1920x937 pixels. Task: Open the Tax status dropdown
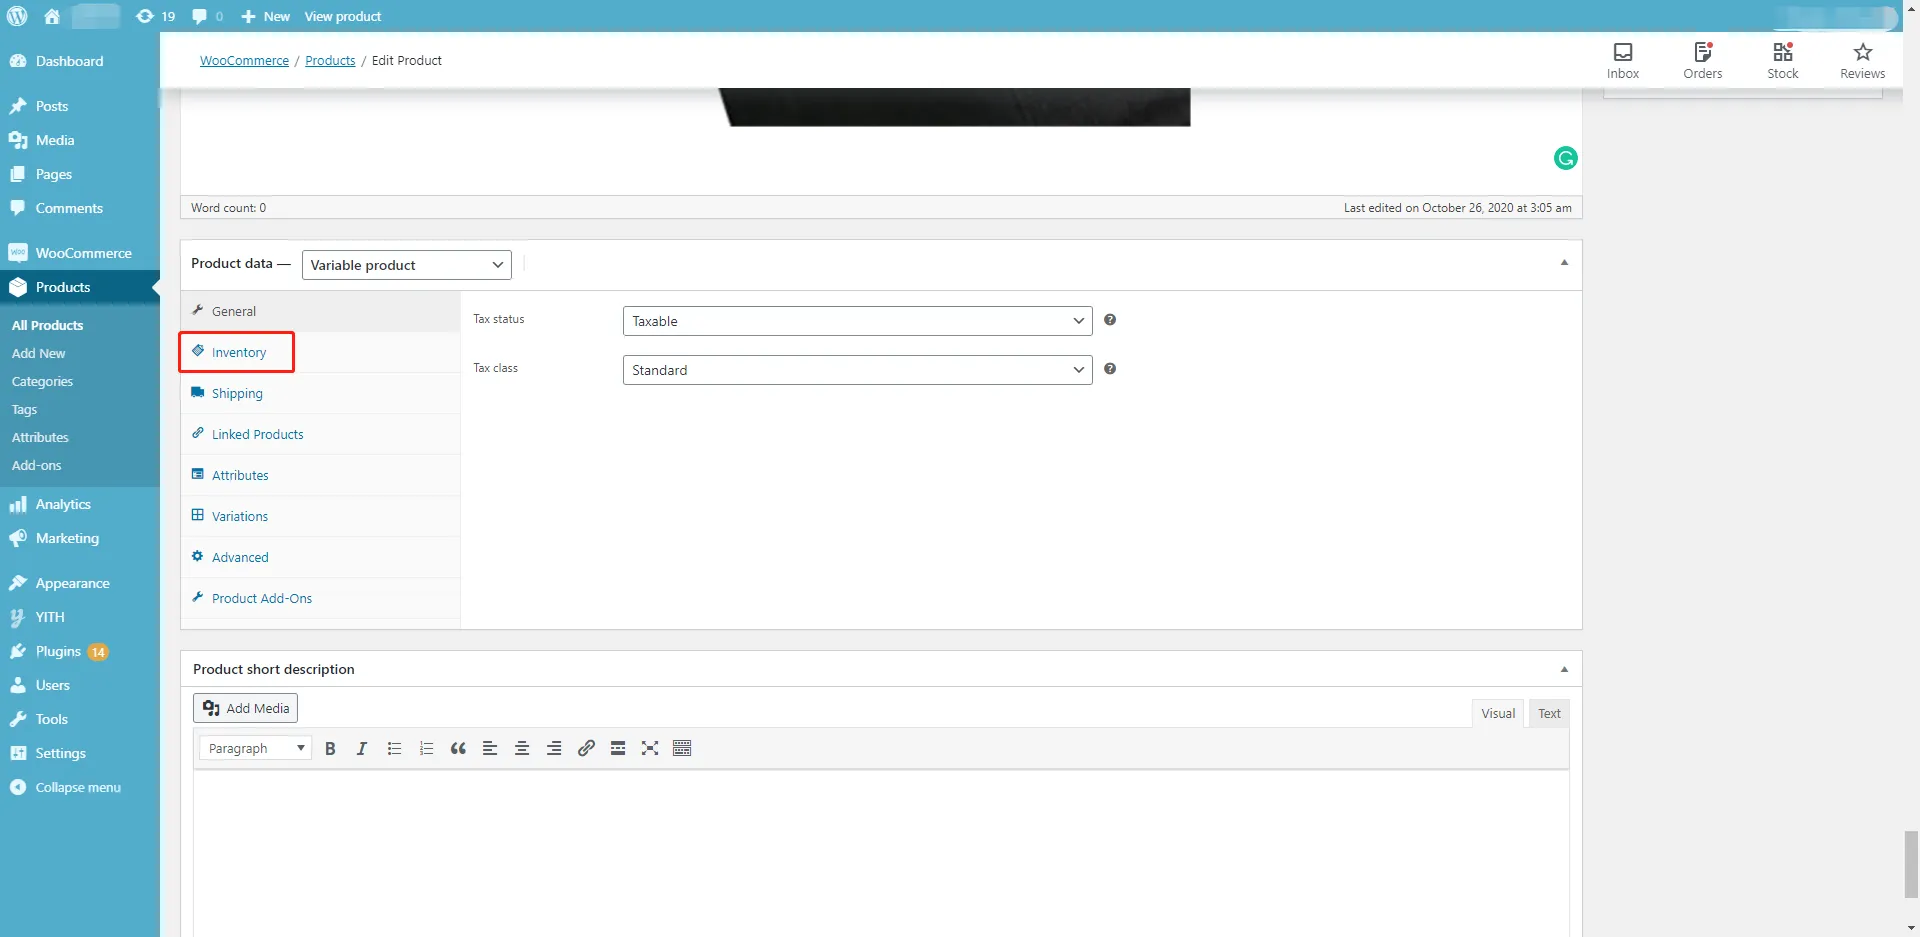(857, 321)
